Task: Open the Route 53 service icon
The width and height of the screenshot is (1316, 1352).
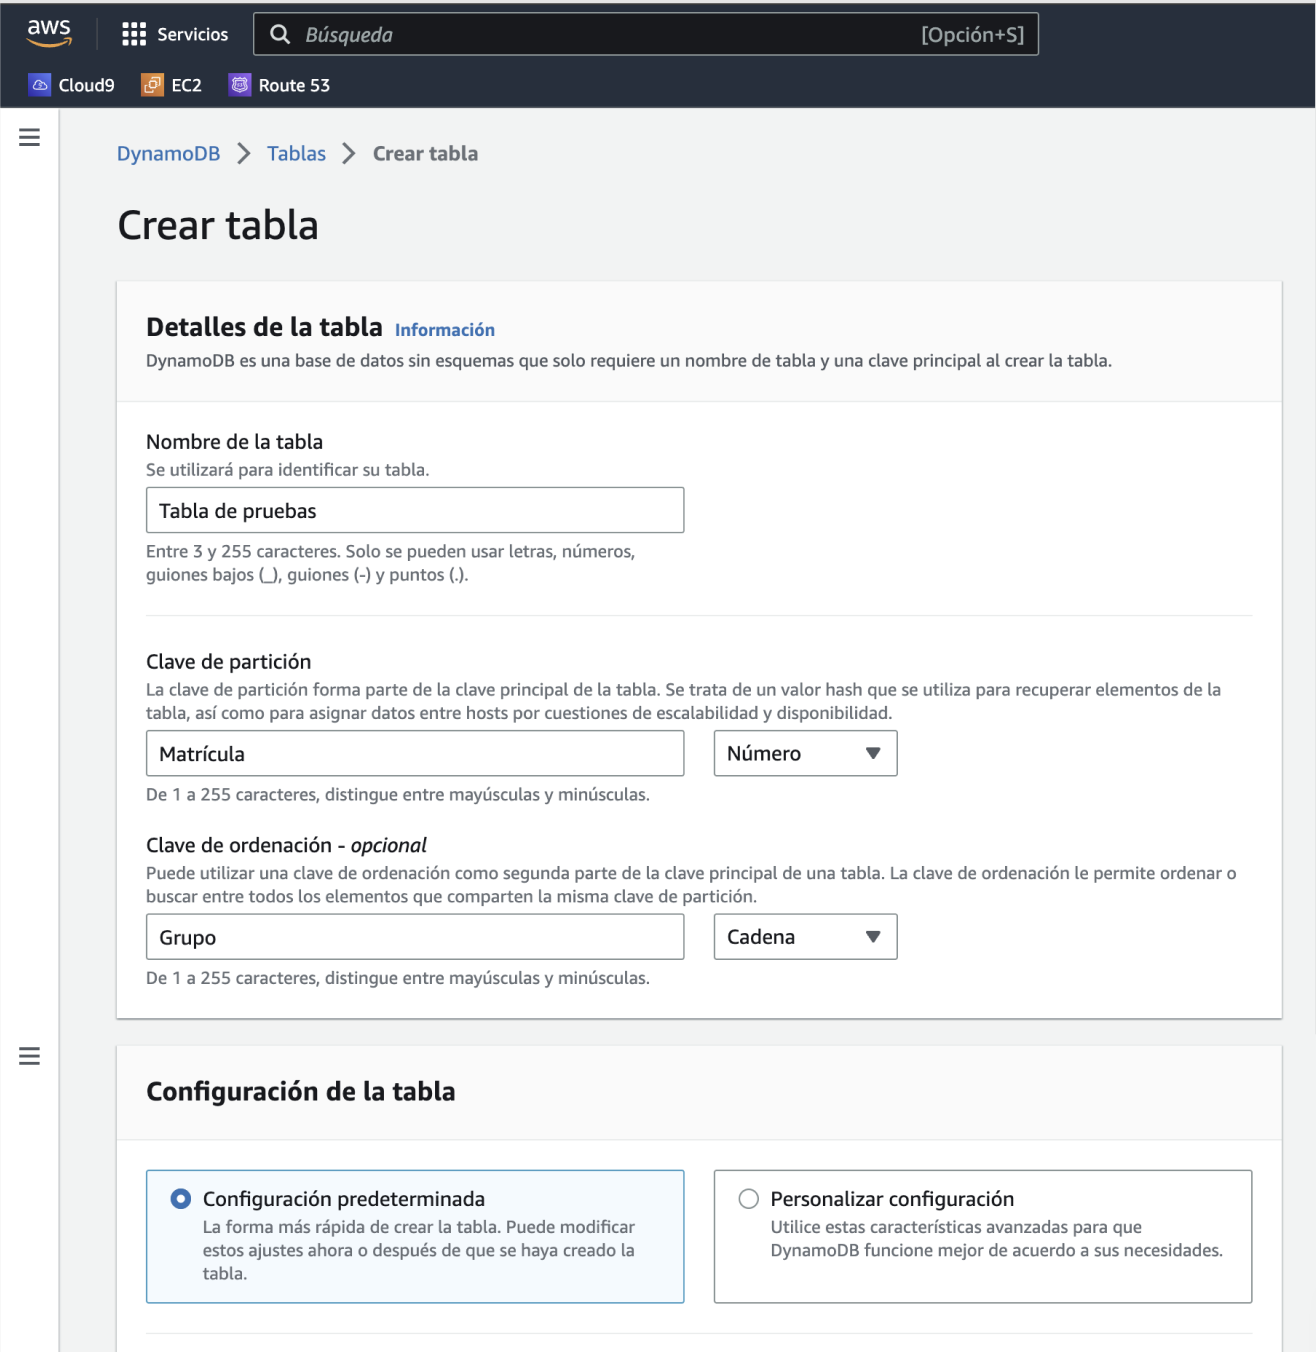Action: click(240, 85)
